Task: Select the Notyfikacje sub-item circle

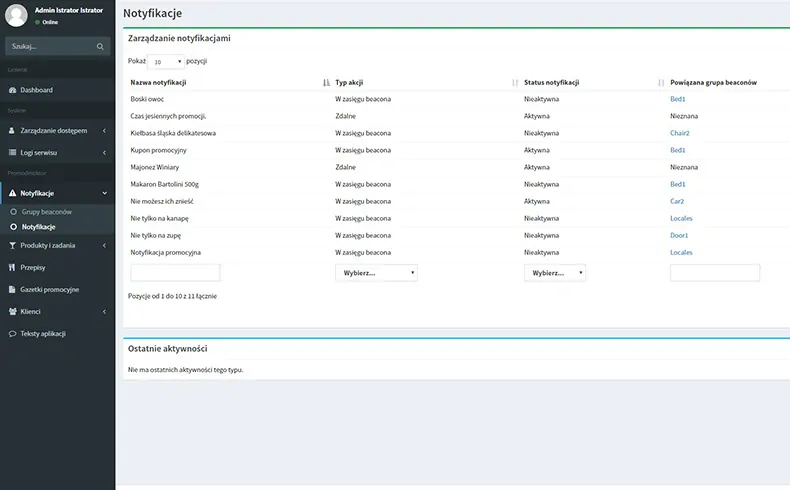Action: 13,227
